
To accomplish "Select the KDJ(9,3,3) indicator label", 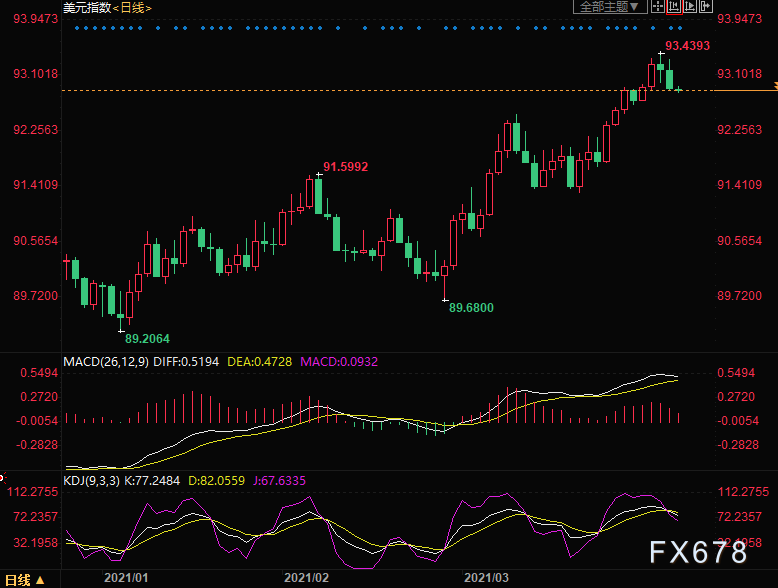I will tap(91, 481).
